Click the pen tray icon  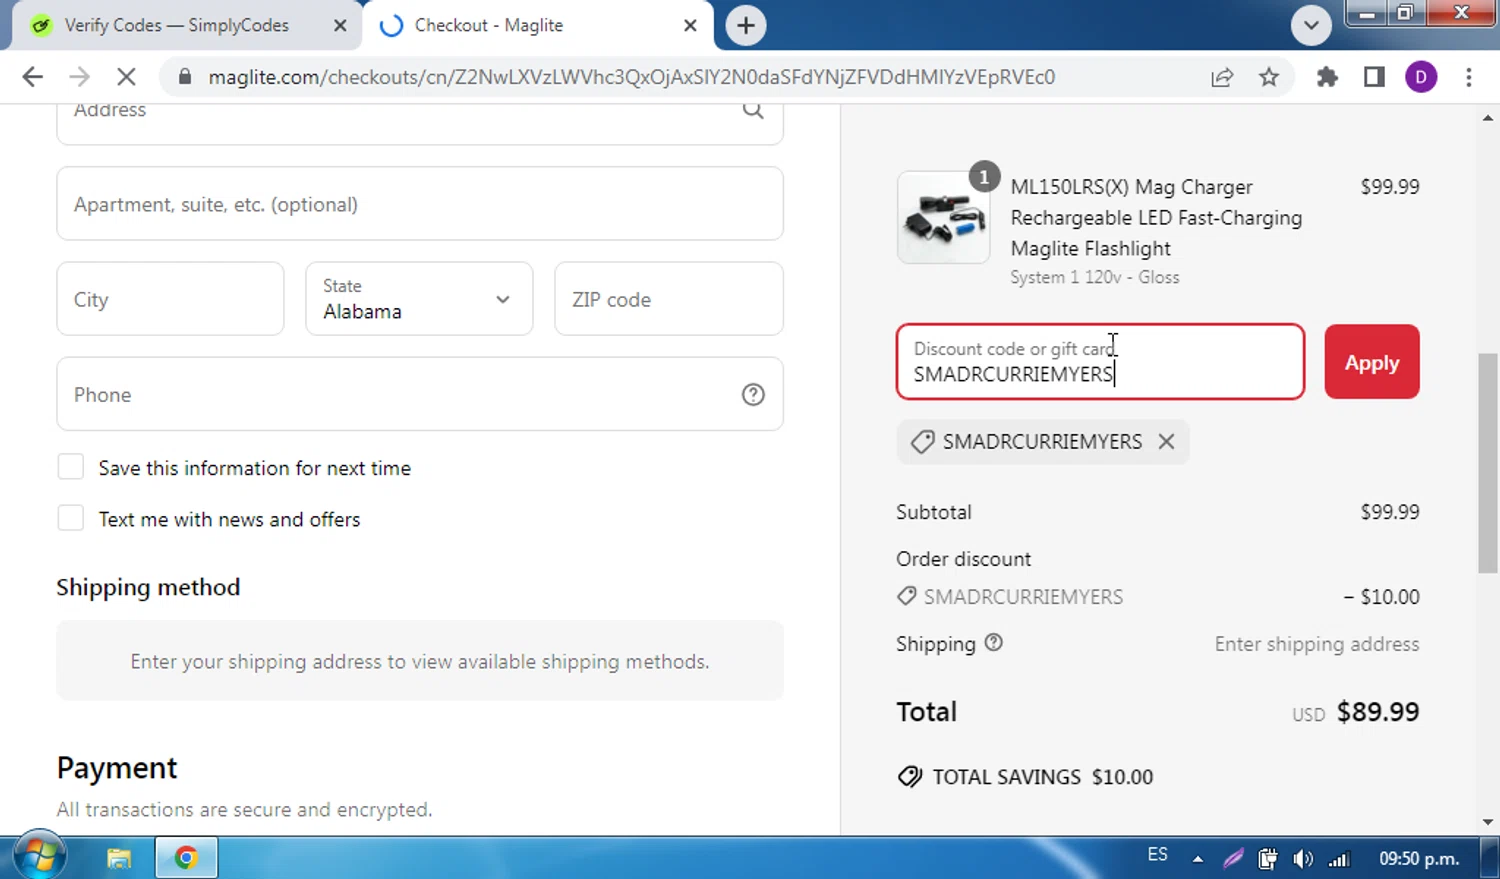1233,858
